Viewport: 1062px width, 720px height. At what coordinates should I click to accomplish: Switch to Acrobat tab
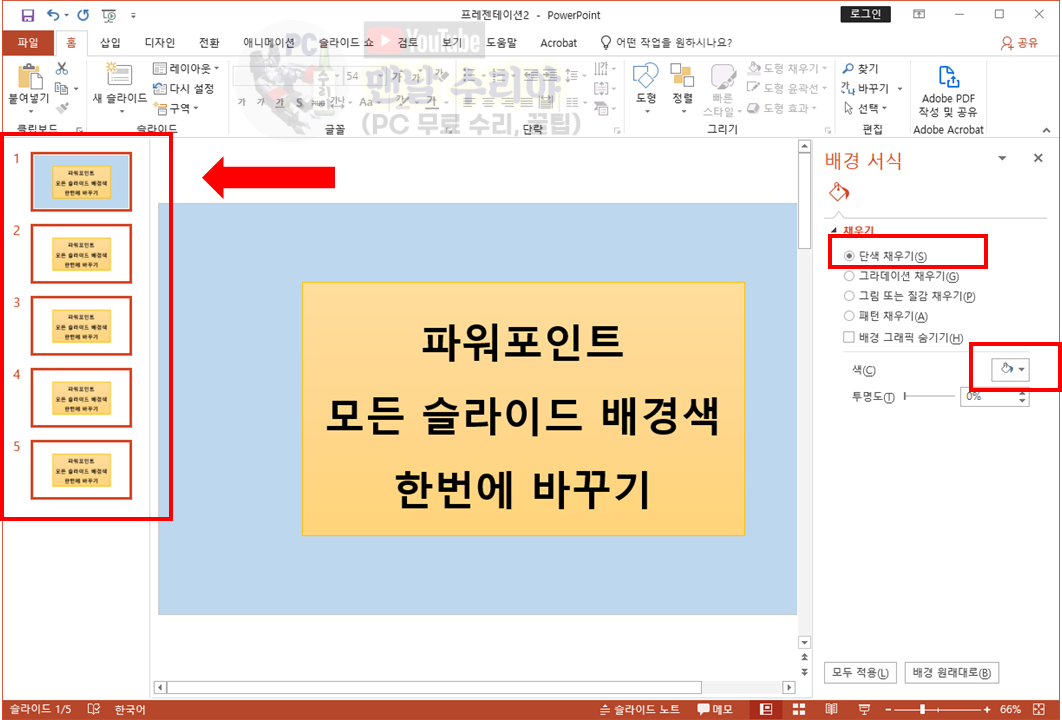point(559,43)
